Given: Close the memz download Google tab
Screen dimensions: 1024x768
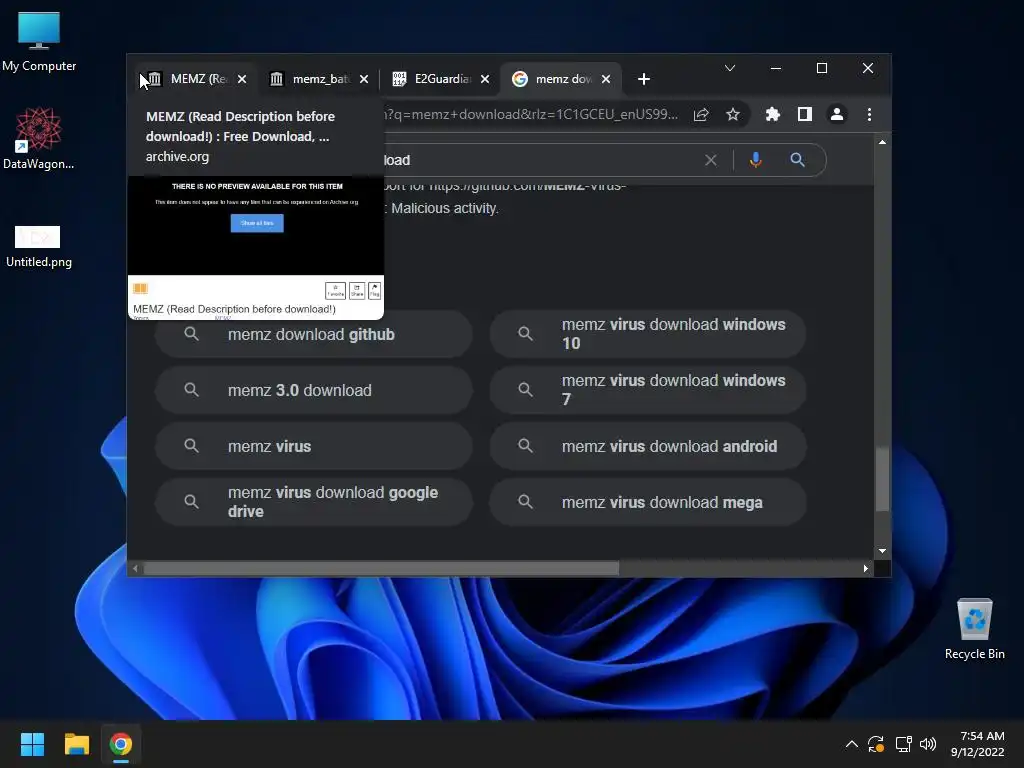Looking at the screenshot, I should click(x=606, y=79).
